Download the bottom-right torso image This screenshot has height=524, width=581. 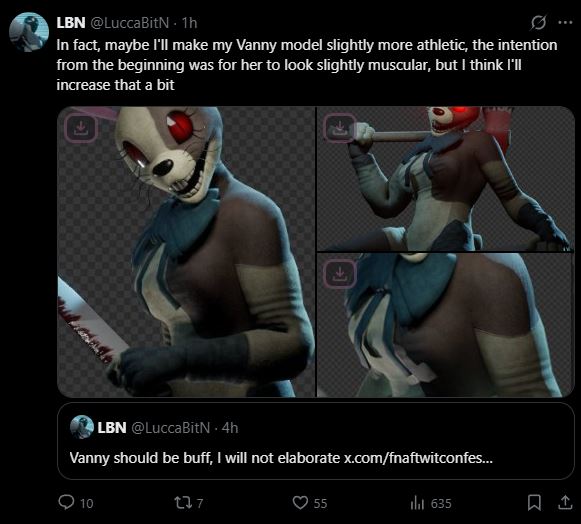[339, 274]
